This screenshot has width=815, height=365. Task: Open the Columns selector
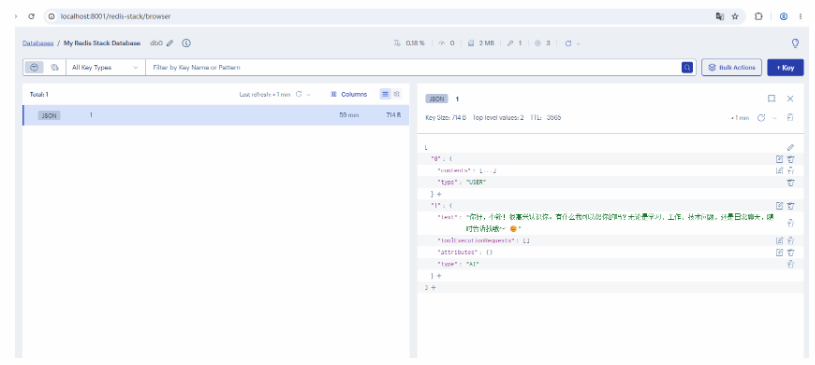pos(349,95)
